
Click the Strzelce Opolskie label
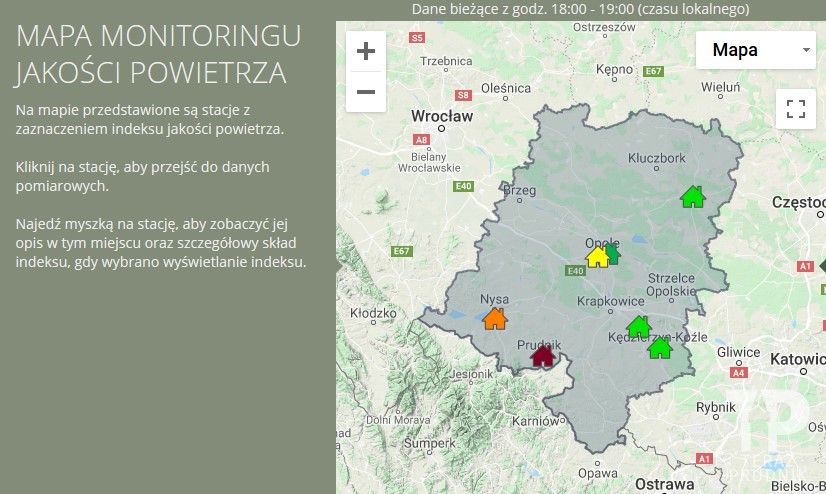coord(671,284)
